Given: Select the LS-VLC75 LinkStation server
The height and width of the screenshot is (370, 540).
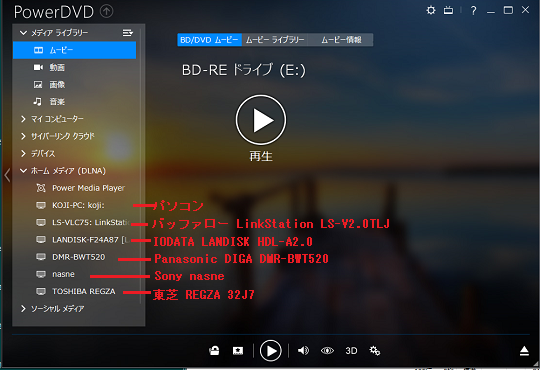Looking at the screenshot, I should point(83,223).
